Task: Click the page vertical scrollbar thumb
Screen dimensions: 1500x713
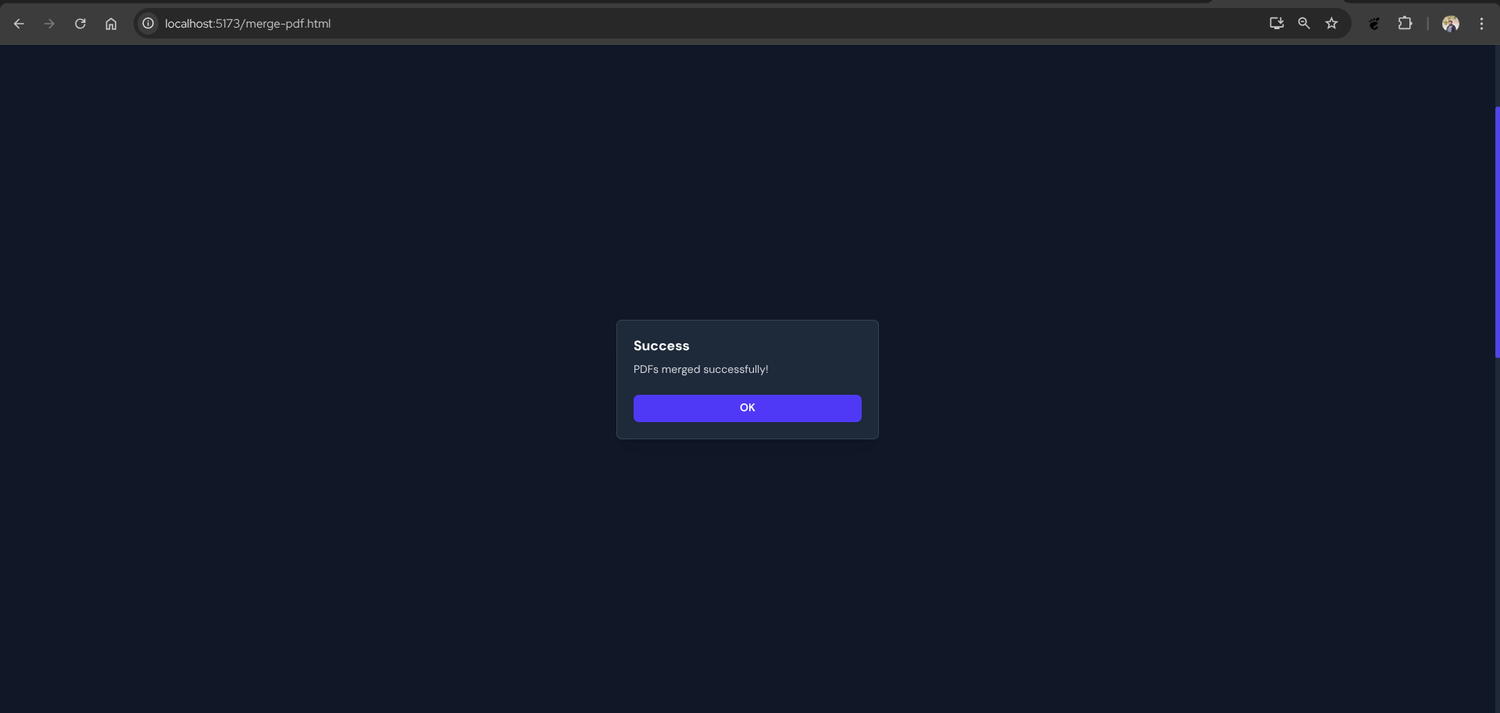Action: coord(1497,232)
